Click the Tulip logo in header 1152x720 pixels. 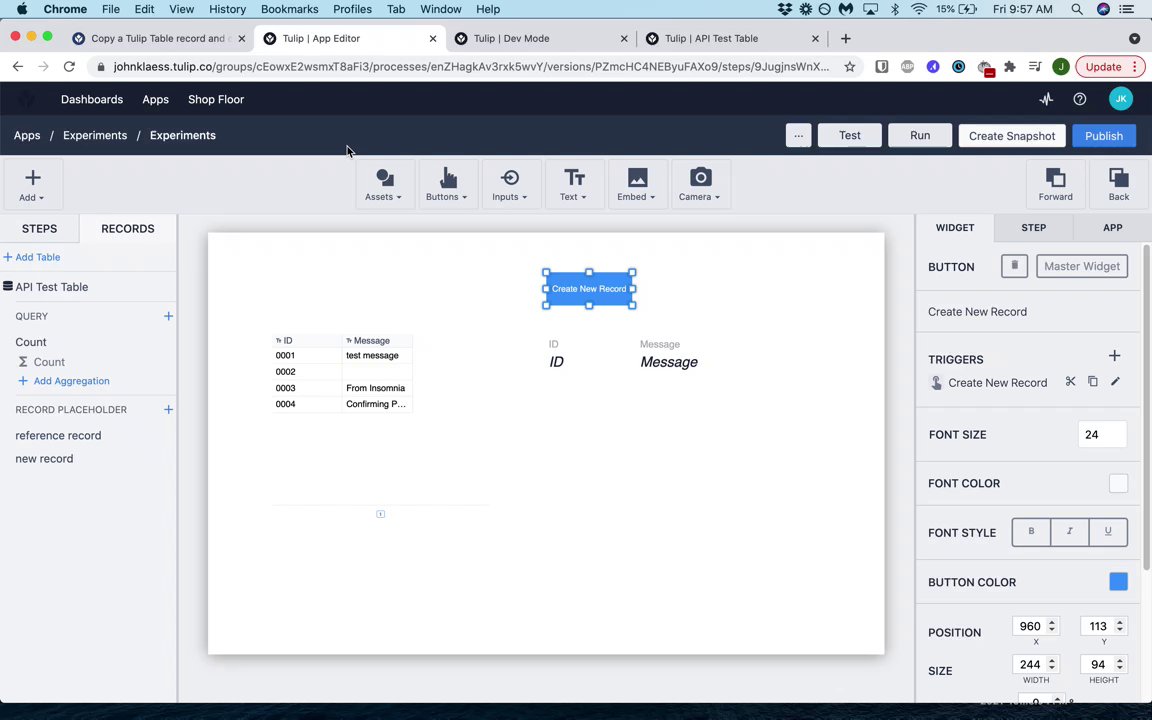26,99
